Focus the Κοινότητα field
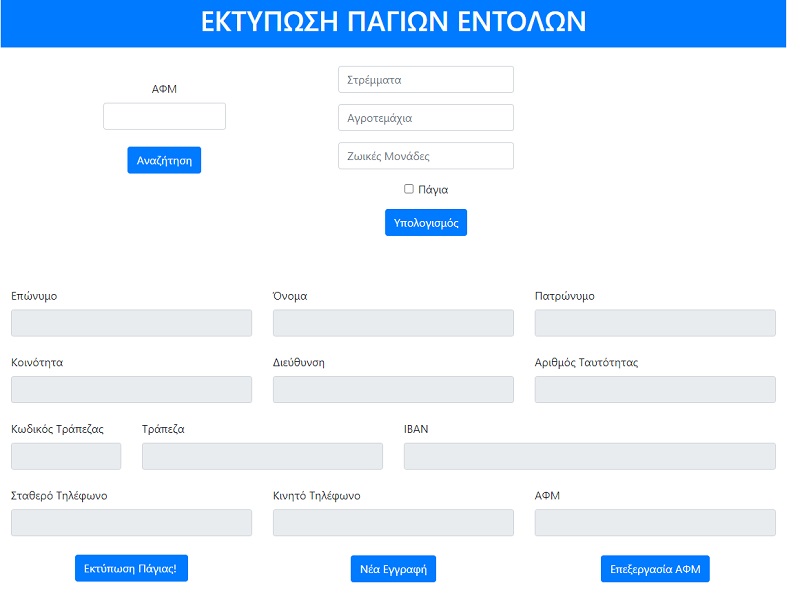 (x=131, y=390)
